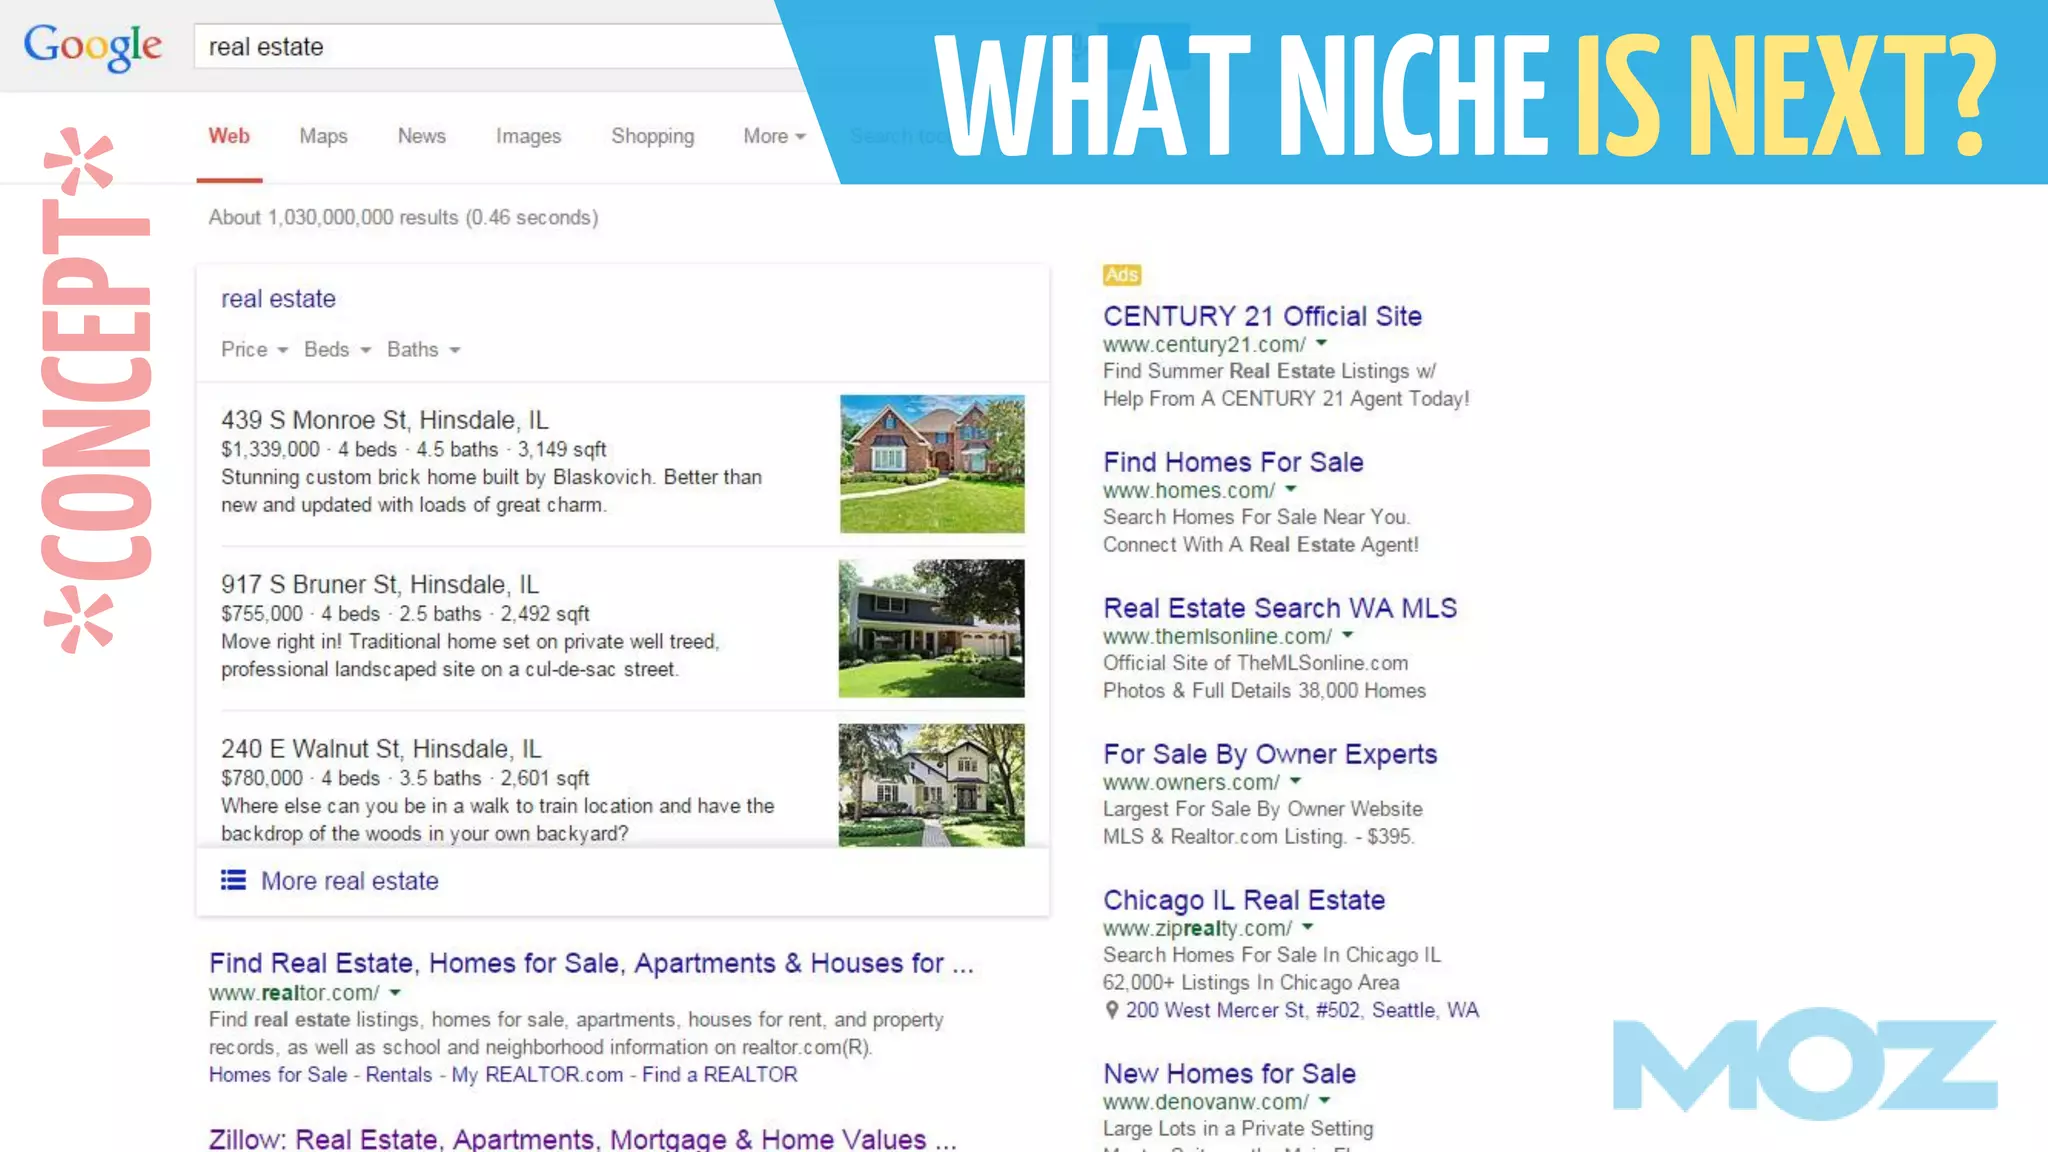This screenshot has height=1152, width=2048.
Task: Select the Web search tab
Action: (x=229, y=136)
